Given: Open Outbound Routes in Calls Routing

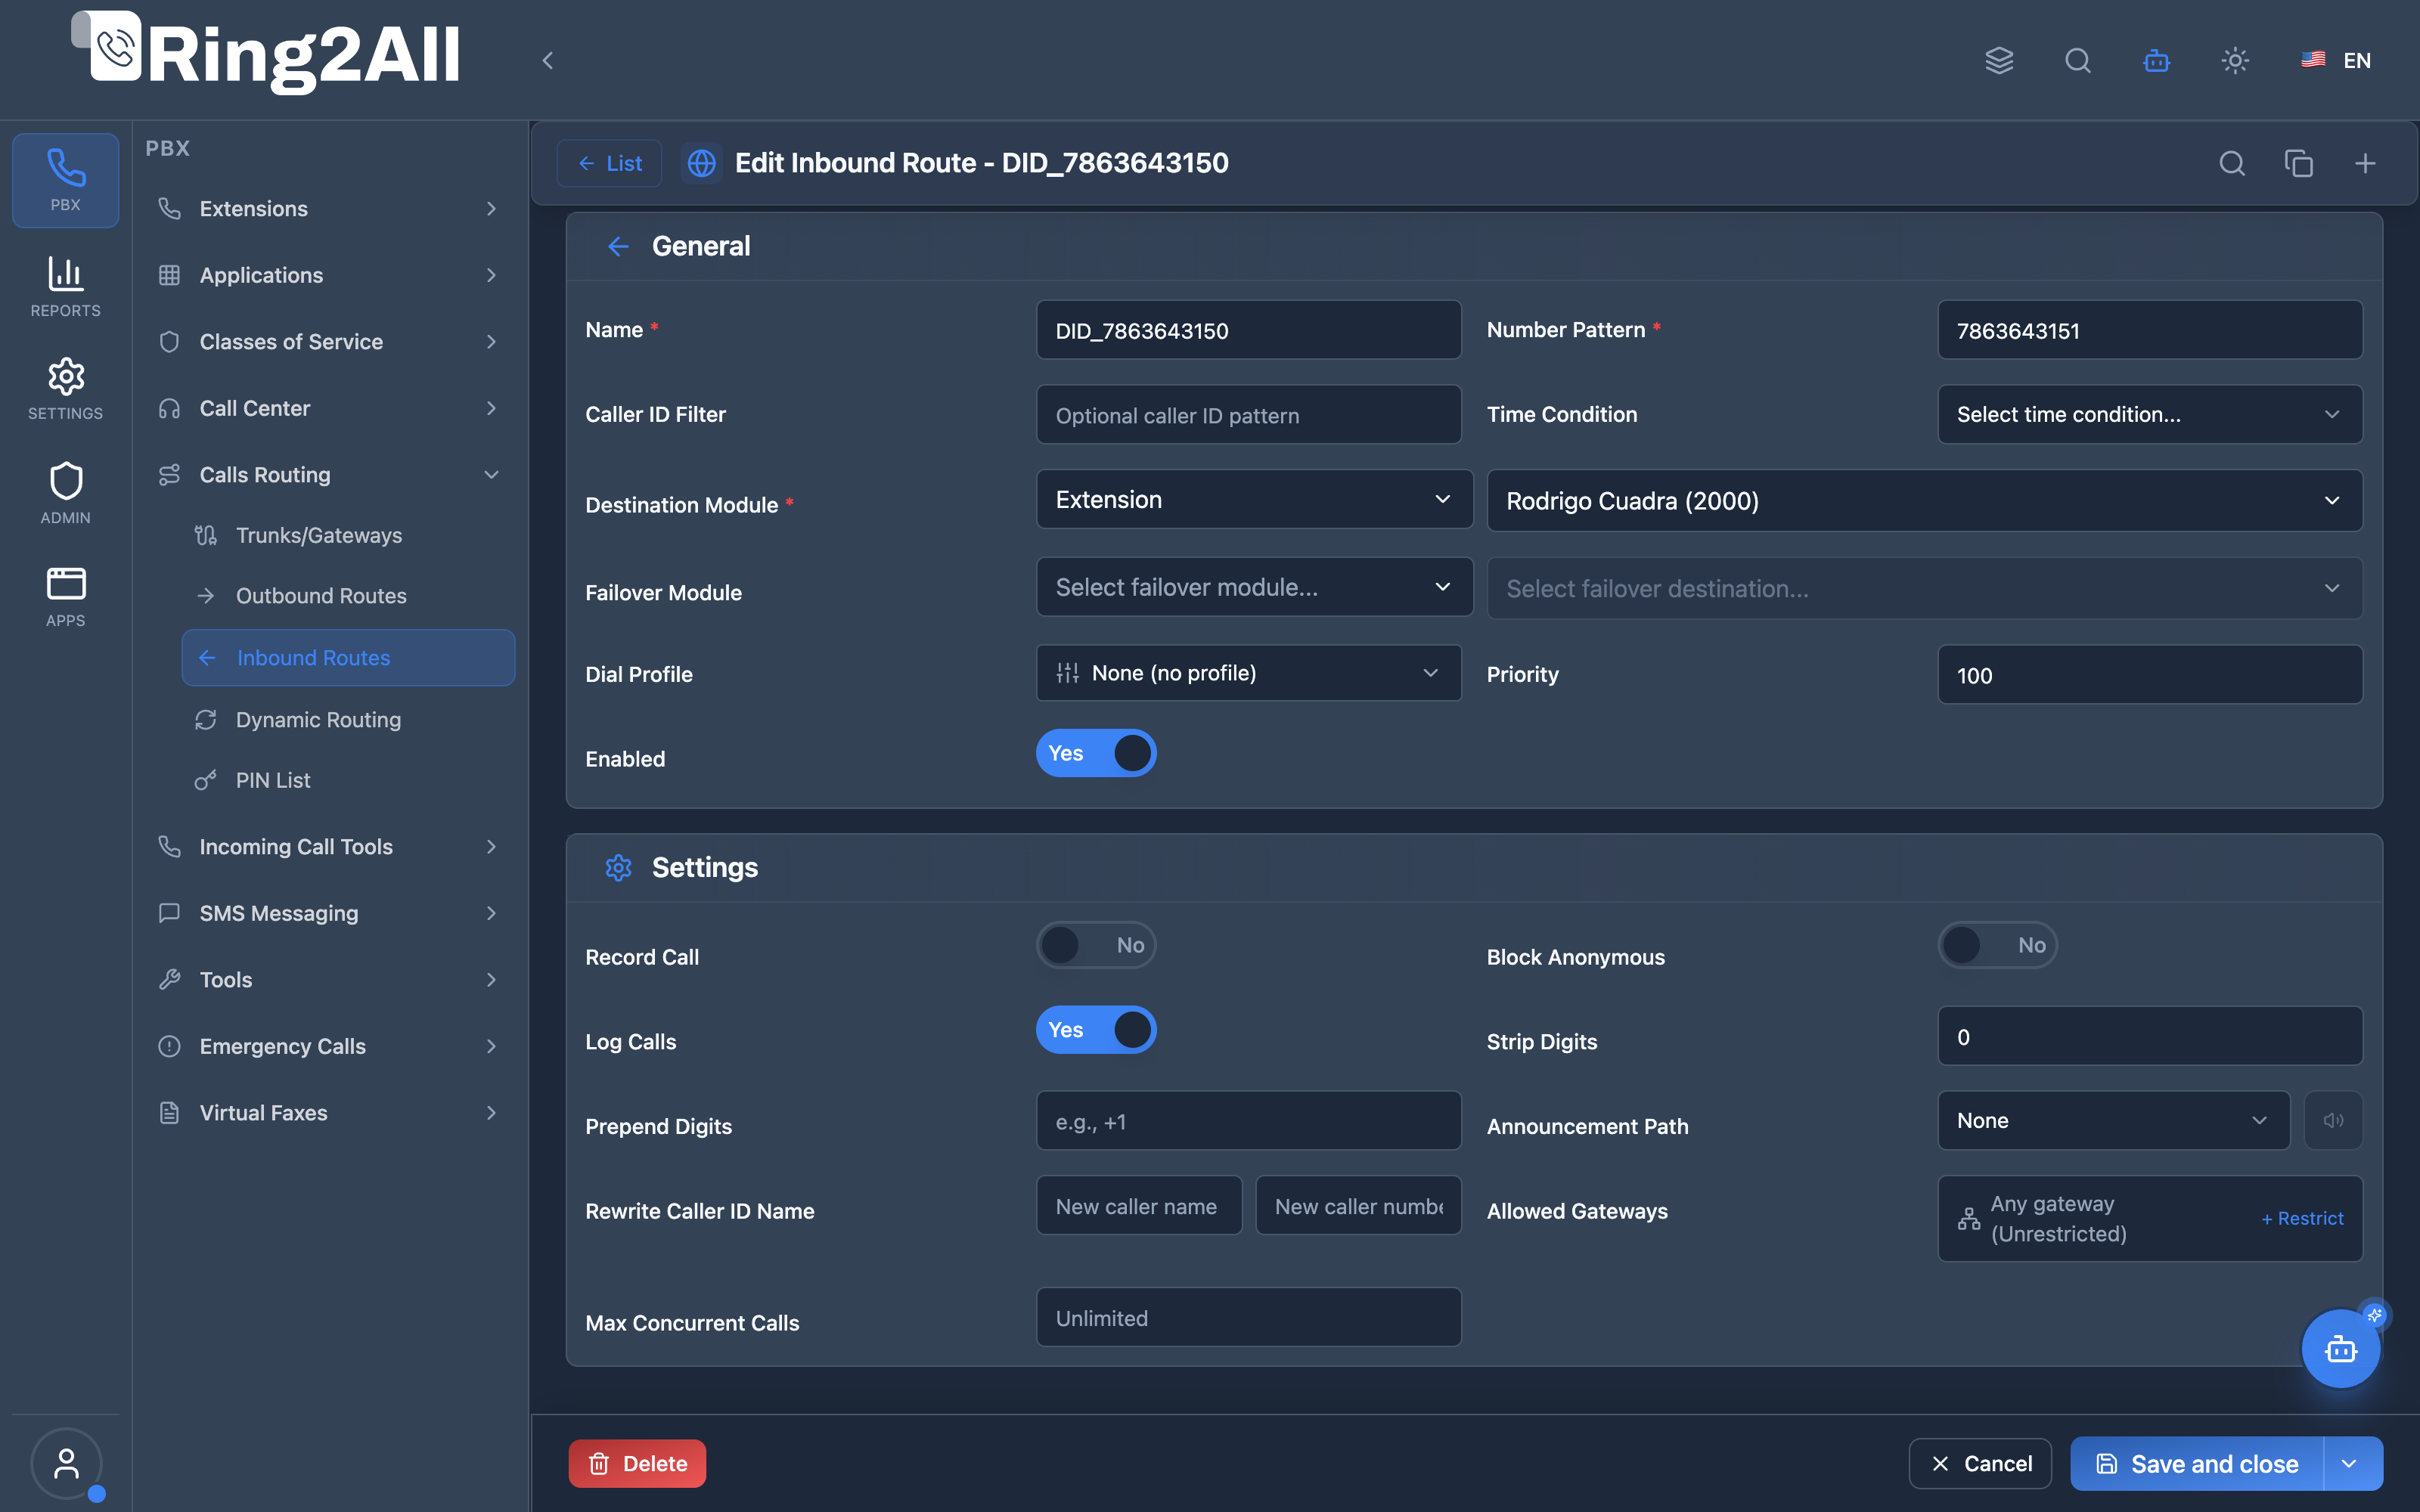Looking at the screenshot, I should [x=348, y=596].
